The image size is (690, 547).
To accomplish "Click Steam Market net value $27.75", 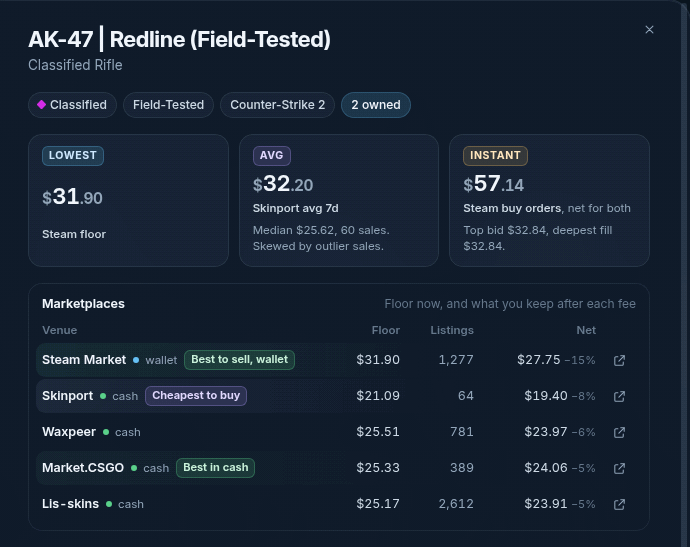I will pyautogui.click(x=539, y=360).
